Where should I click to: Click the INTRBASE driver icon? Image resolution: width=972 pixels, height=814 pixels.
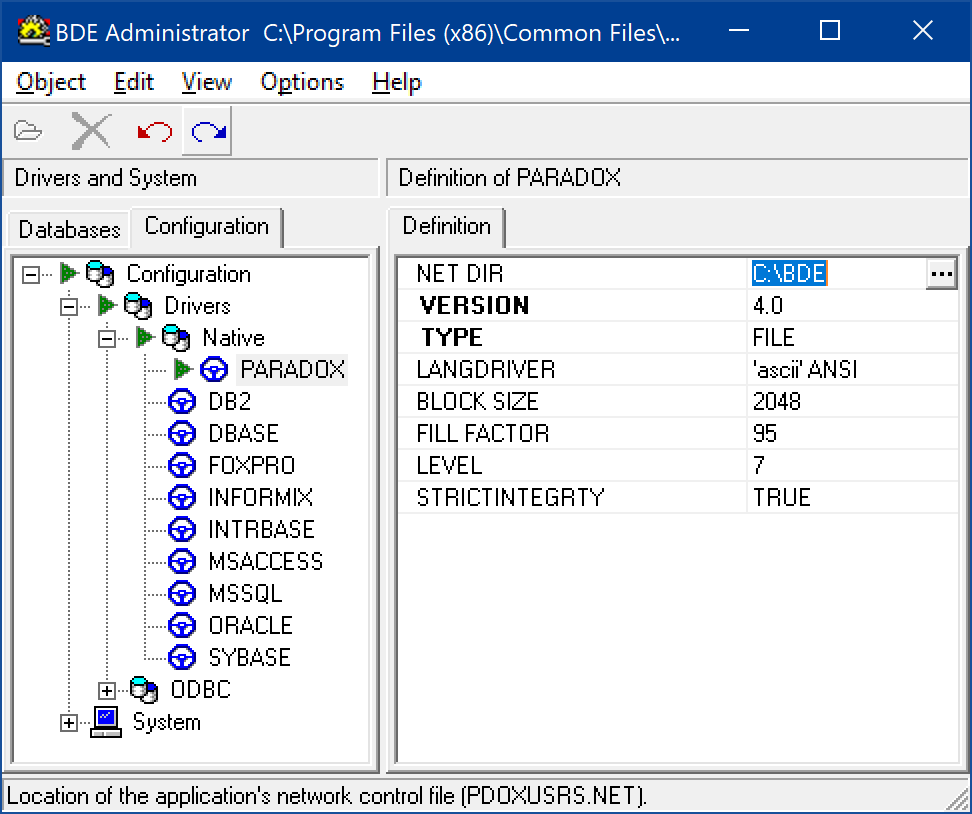pos(182,529)
